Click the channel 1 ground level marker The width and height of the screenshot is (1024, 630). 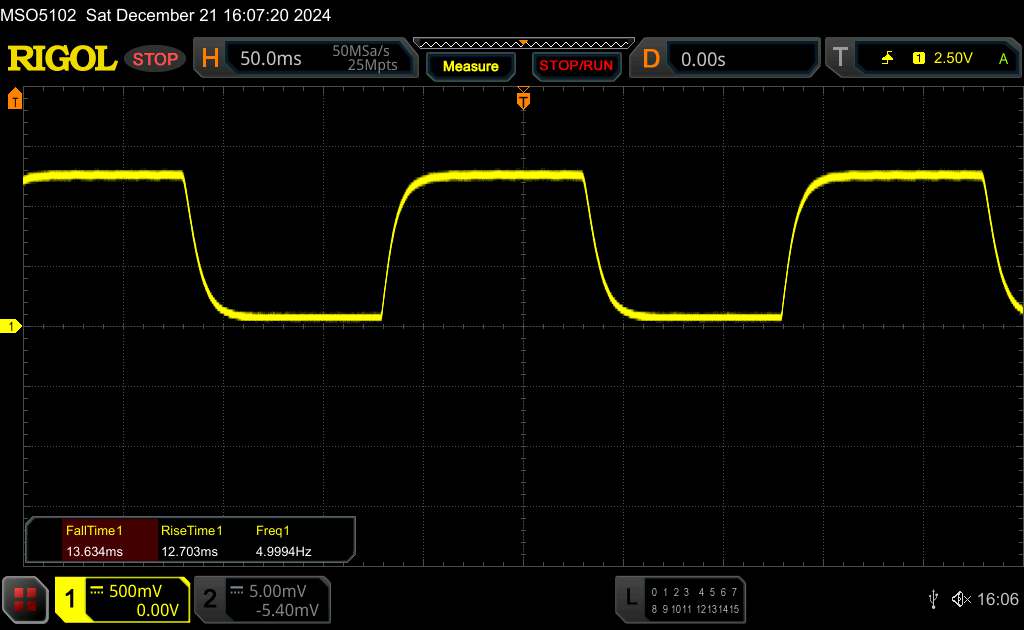10,326
